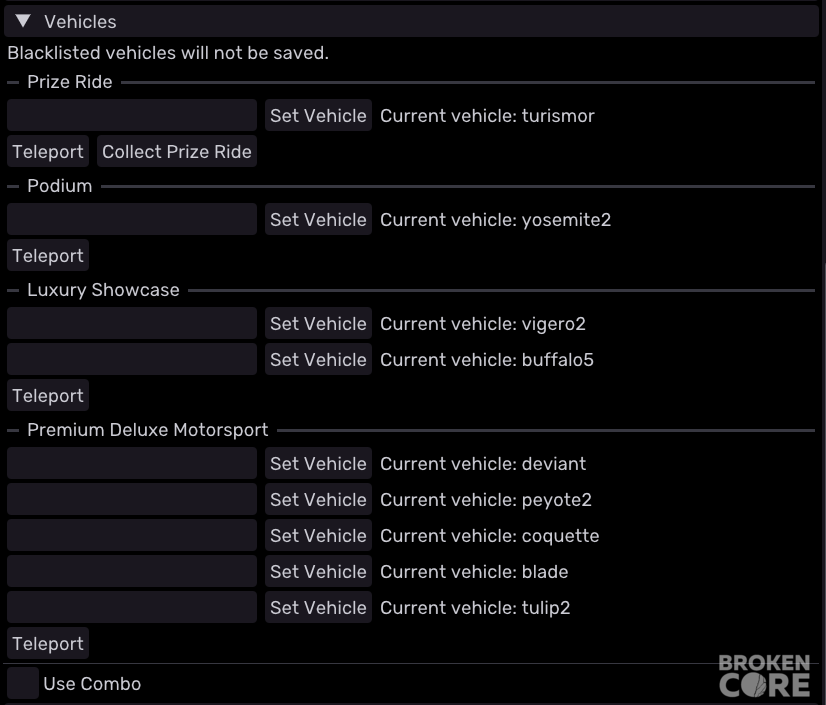This screenshot has width=826, height=705.
Task: Set Vehicle for Prize Ride turismor
Action: [x=318, y=115]
